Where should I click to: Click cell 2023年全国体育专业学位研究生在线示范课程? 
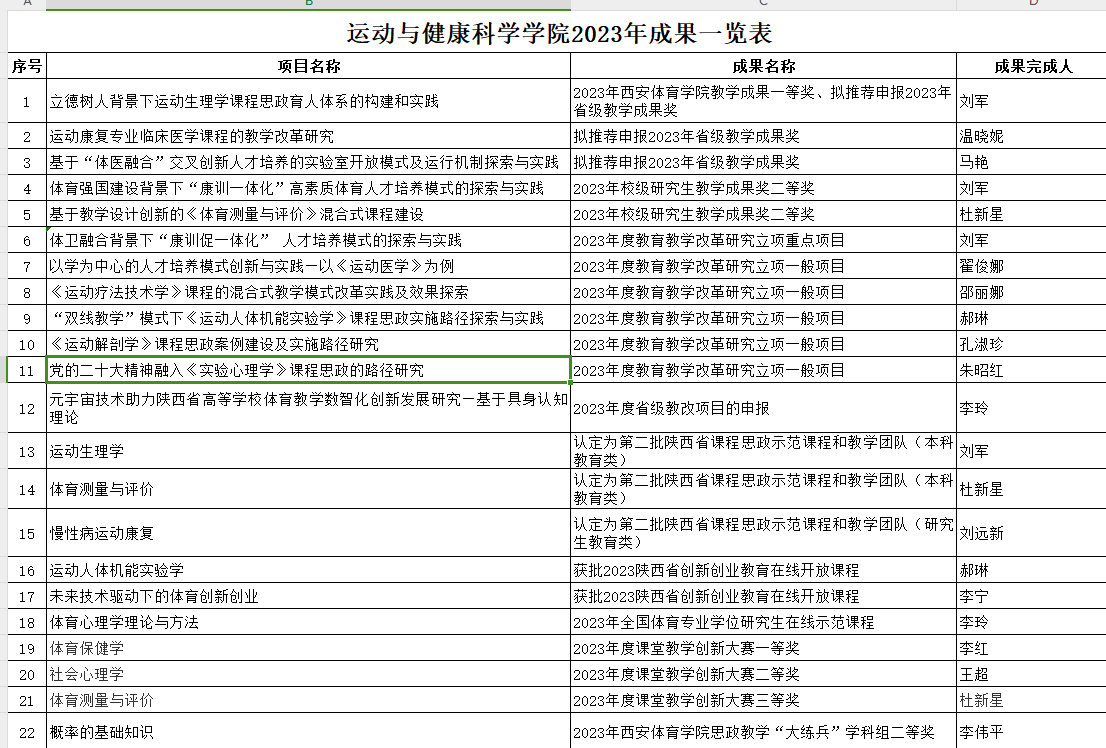point(763,622)
